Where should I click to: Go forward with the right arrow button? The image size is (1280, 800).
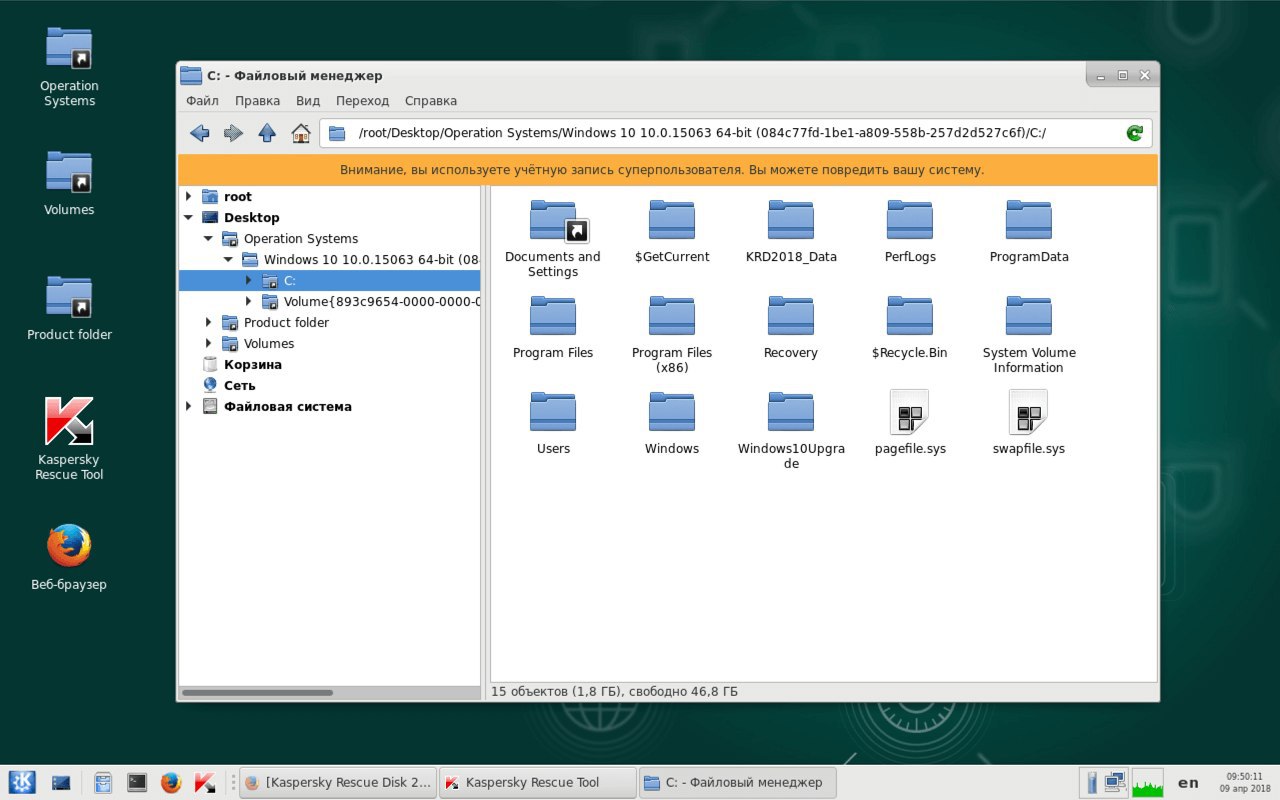point(233,133)
